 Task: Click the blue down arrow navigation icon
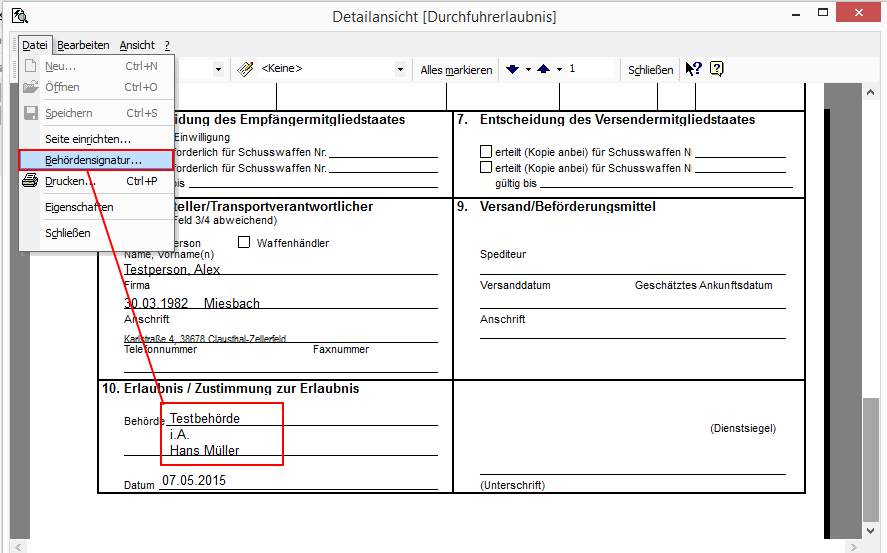point(513,69)
